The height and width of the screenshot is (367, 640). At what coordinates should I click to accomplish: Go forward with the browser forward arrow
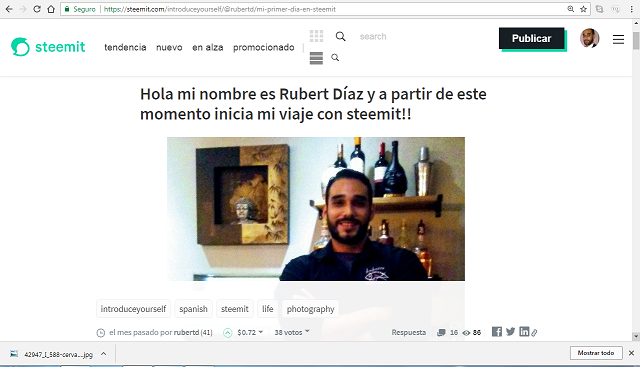[x=23, y=9]
